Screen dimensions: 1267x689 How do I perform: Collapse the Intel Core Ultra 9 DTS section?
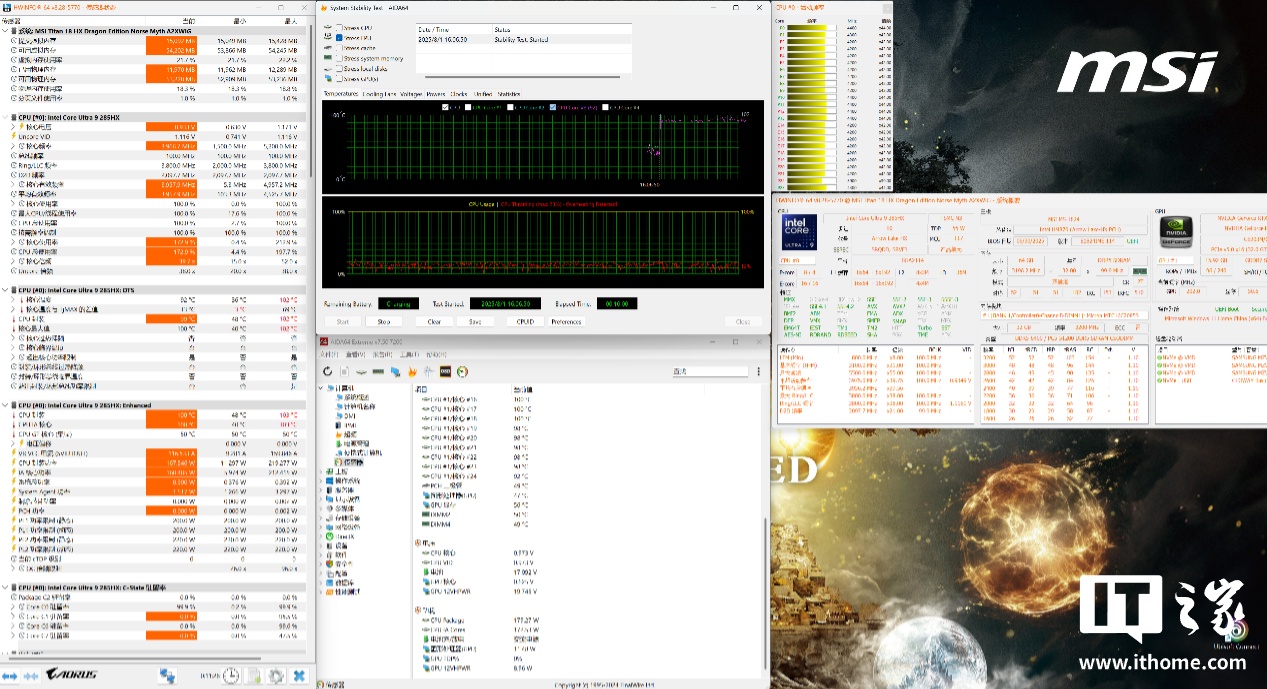click(5, 290)
